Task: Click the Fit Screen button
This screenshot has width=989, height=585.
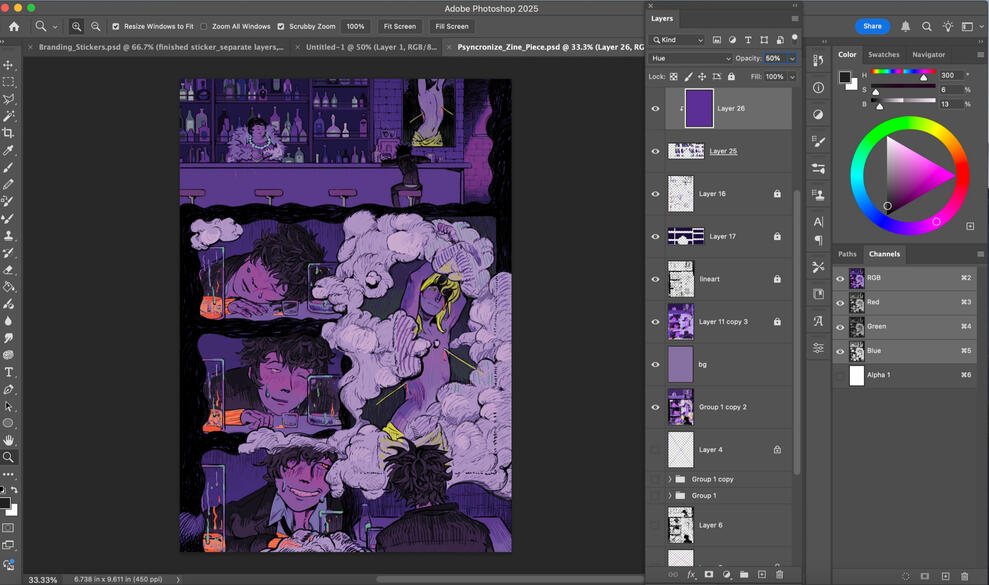Action: pos(399,26)
